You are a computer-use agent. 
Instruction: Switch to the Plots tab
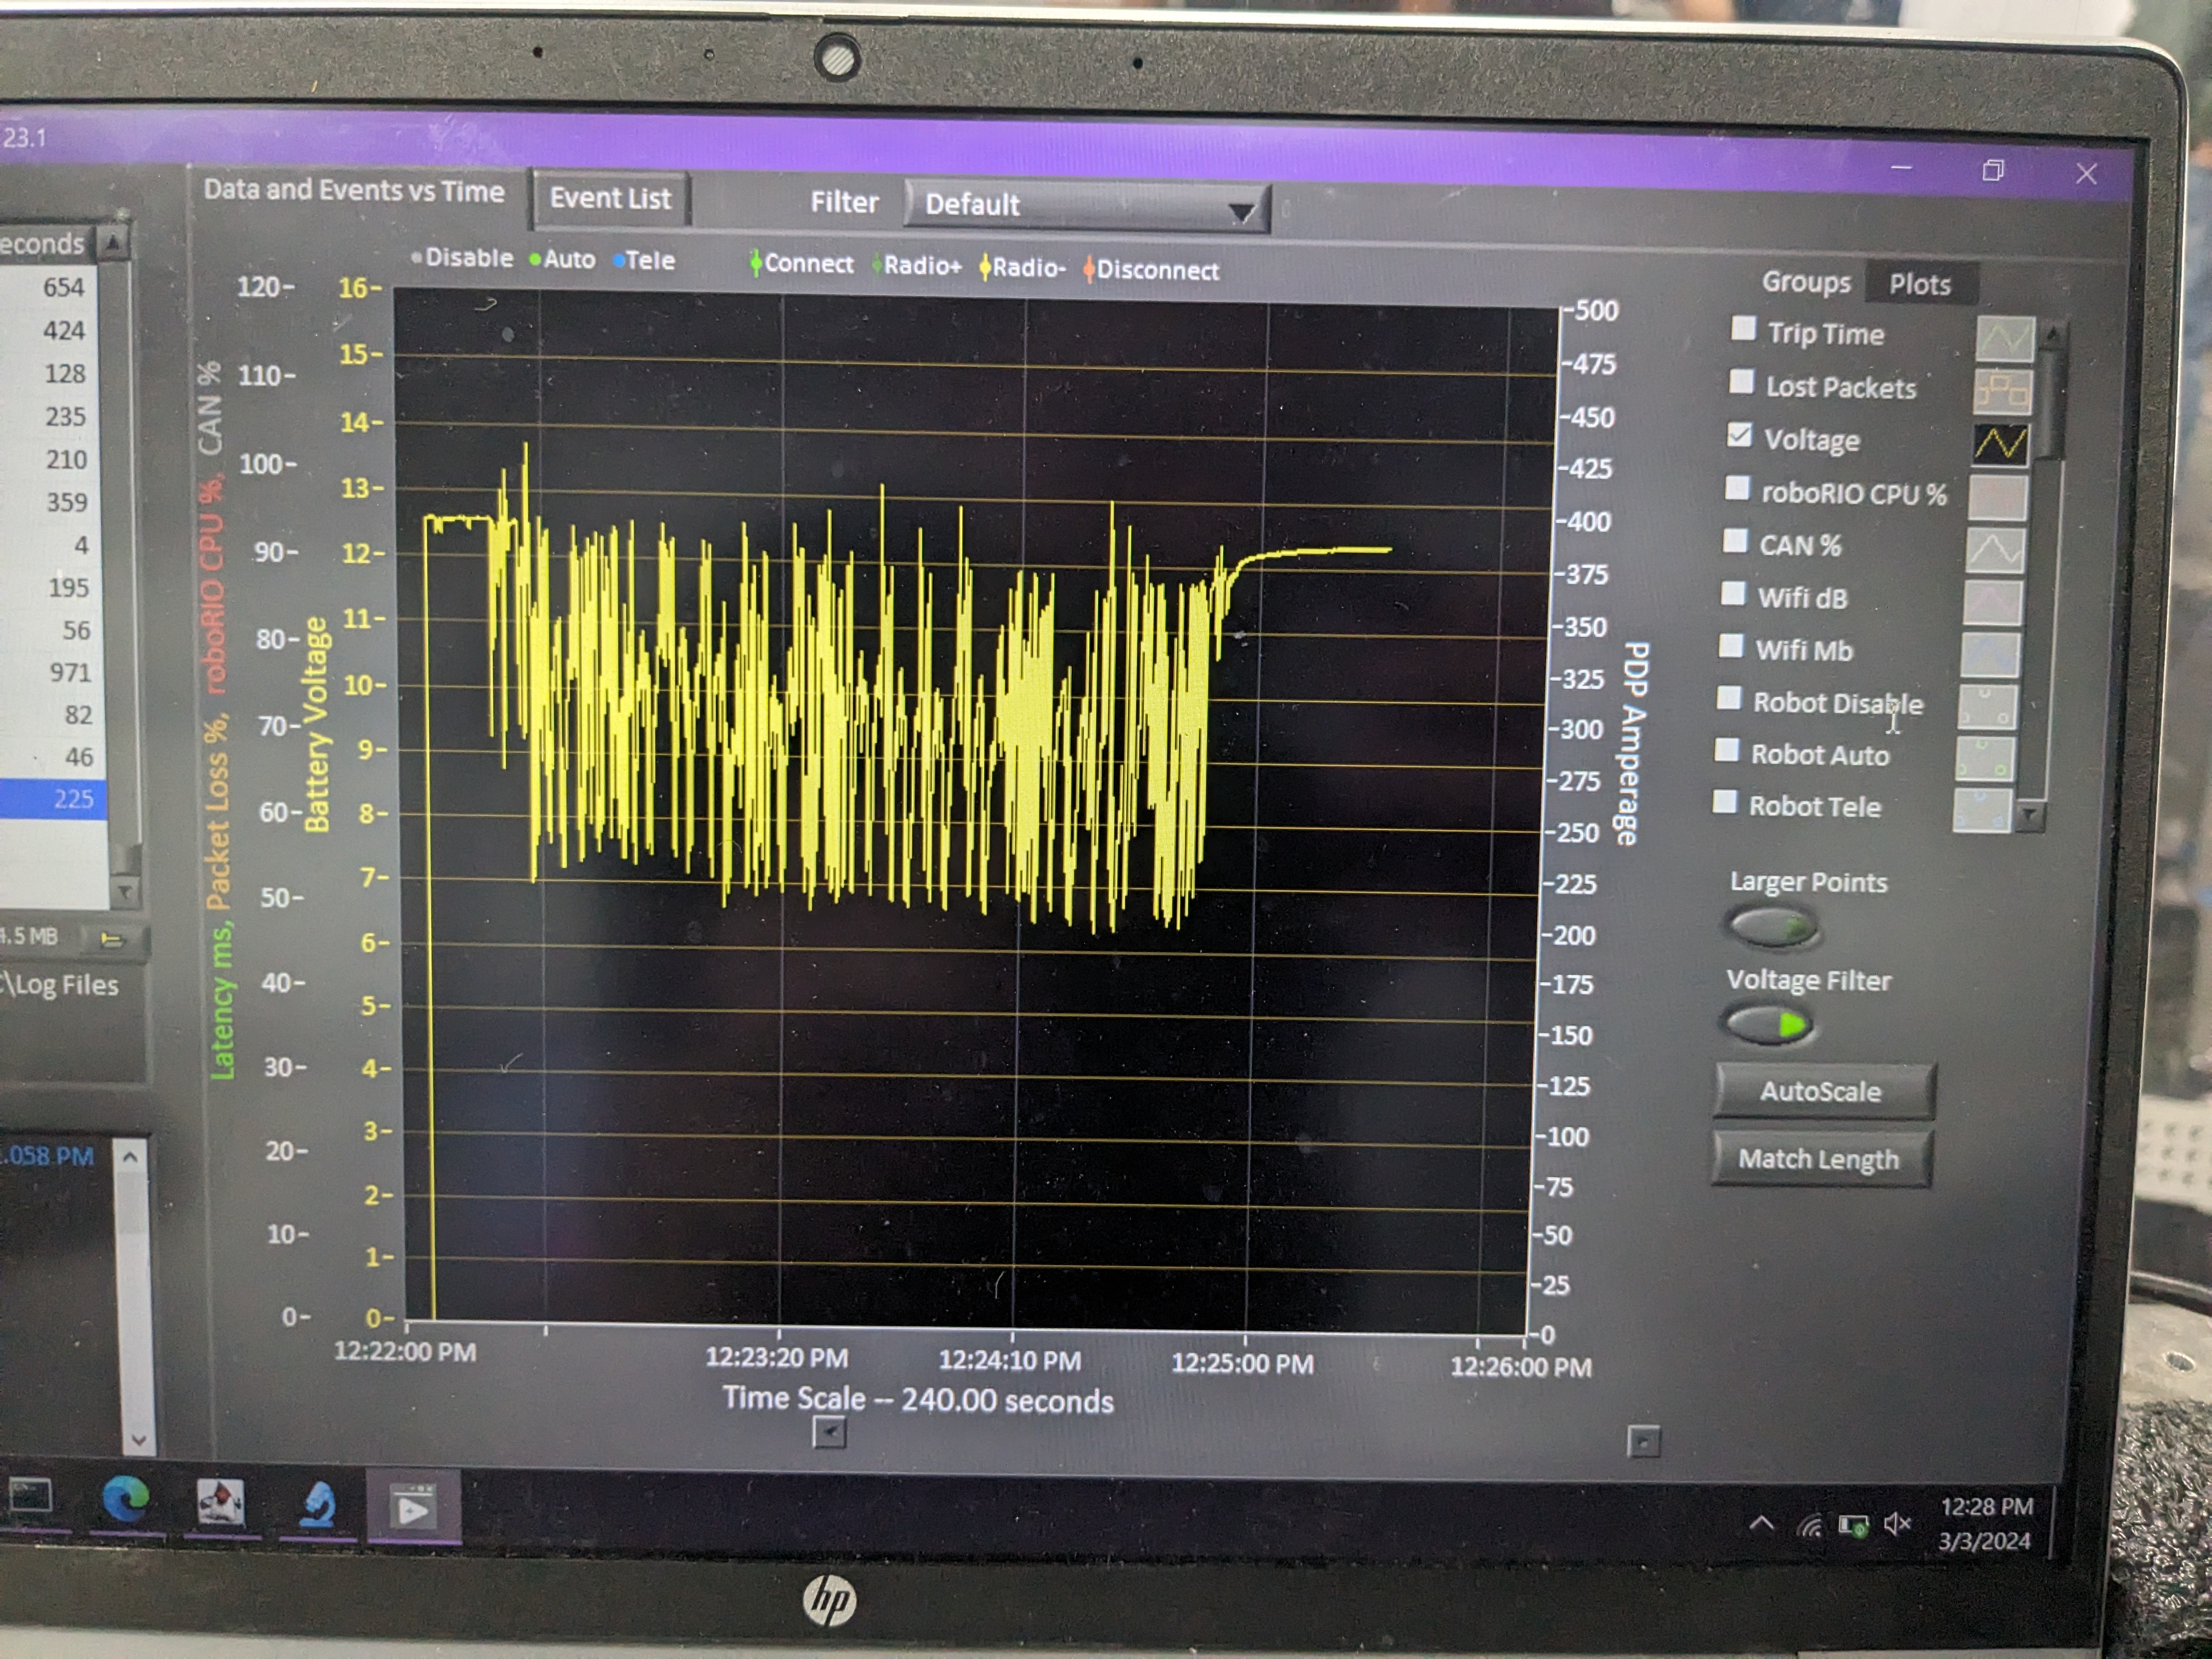1920,285
